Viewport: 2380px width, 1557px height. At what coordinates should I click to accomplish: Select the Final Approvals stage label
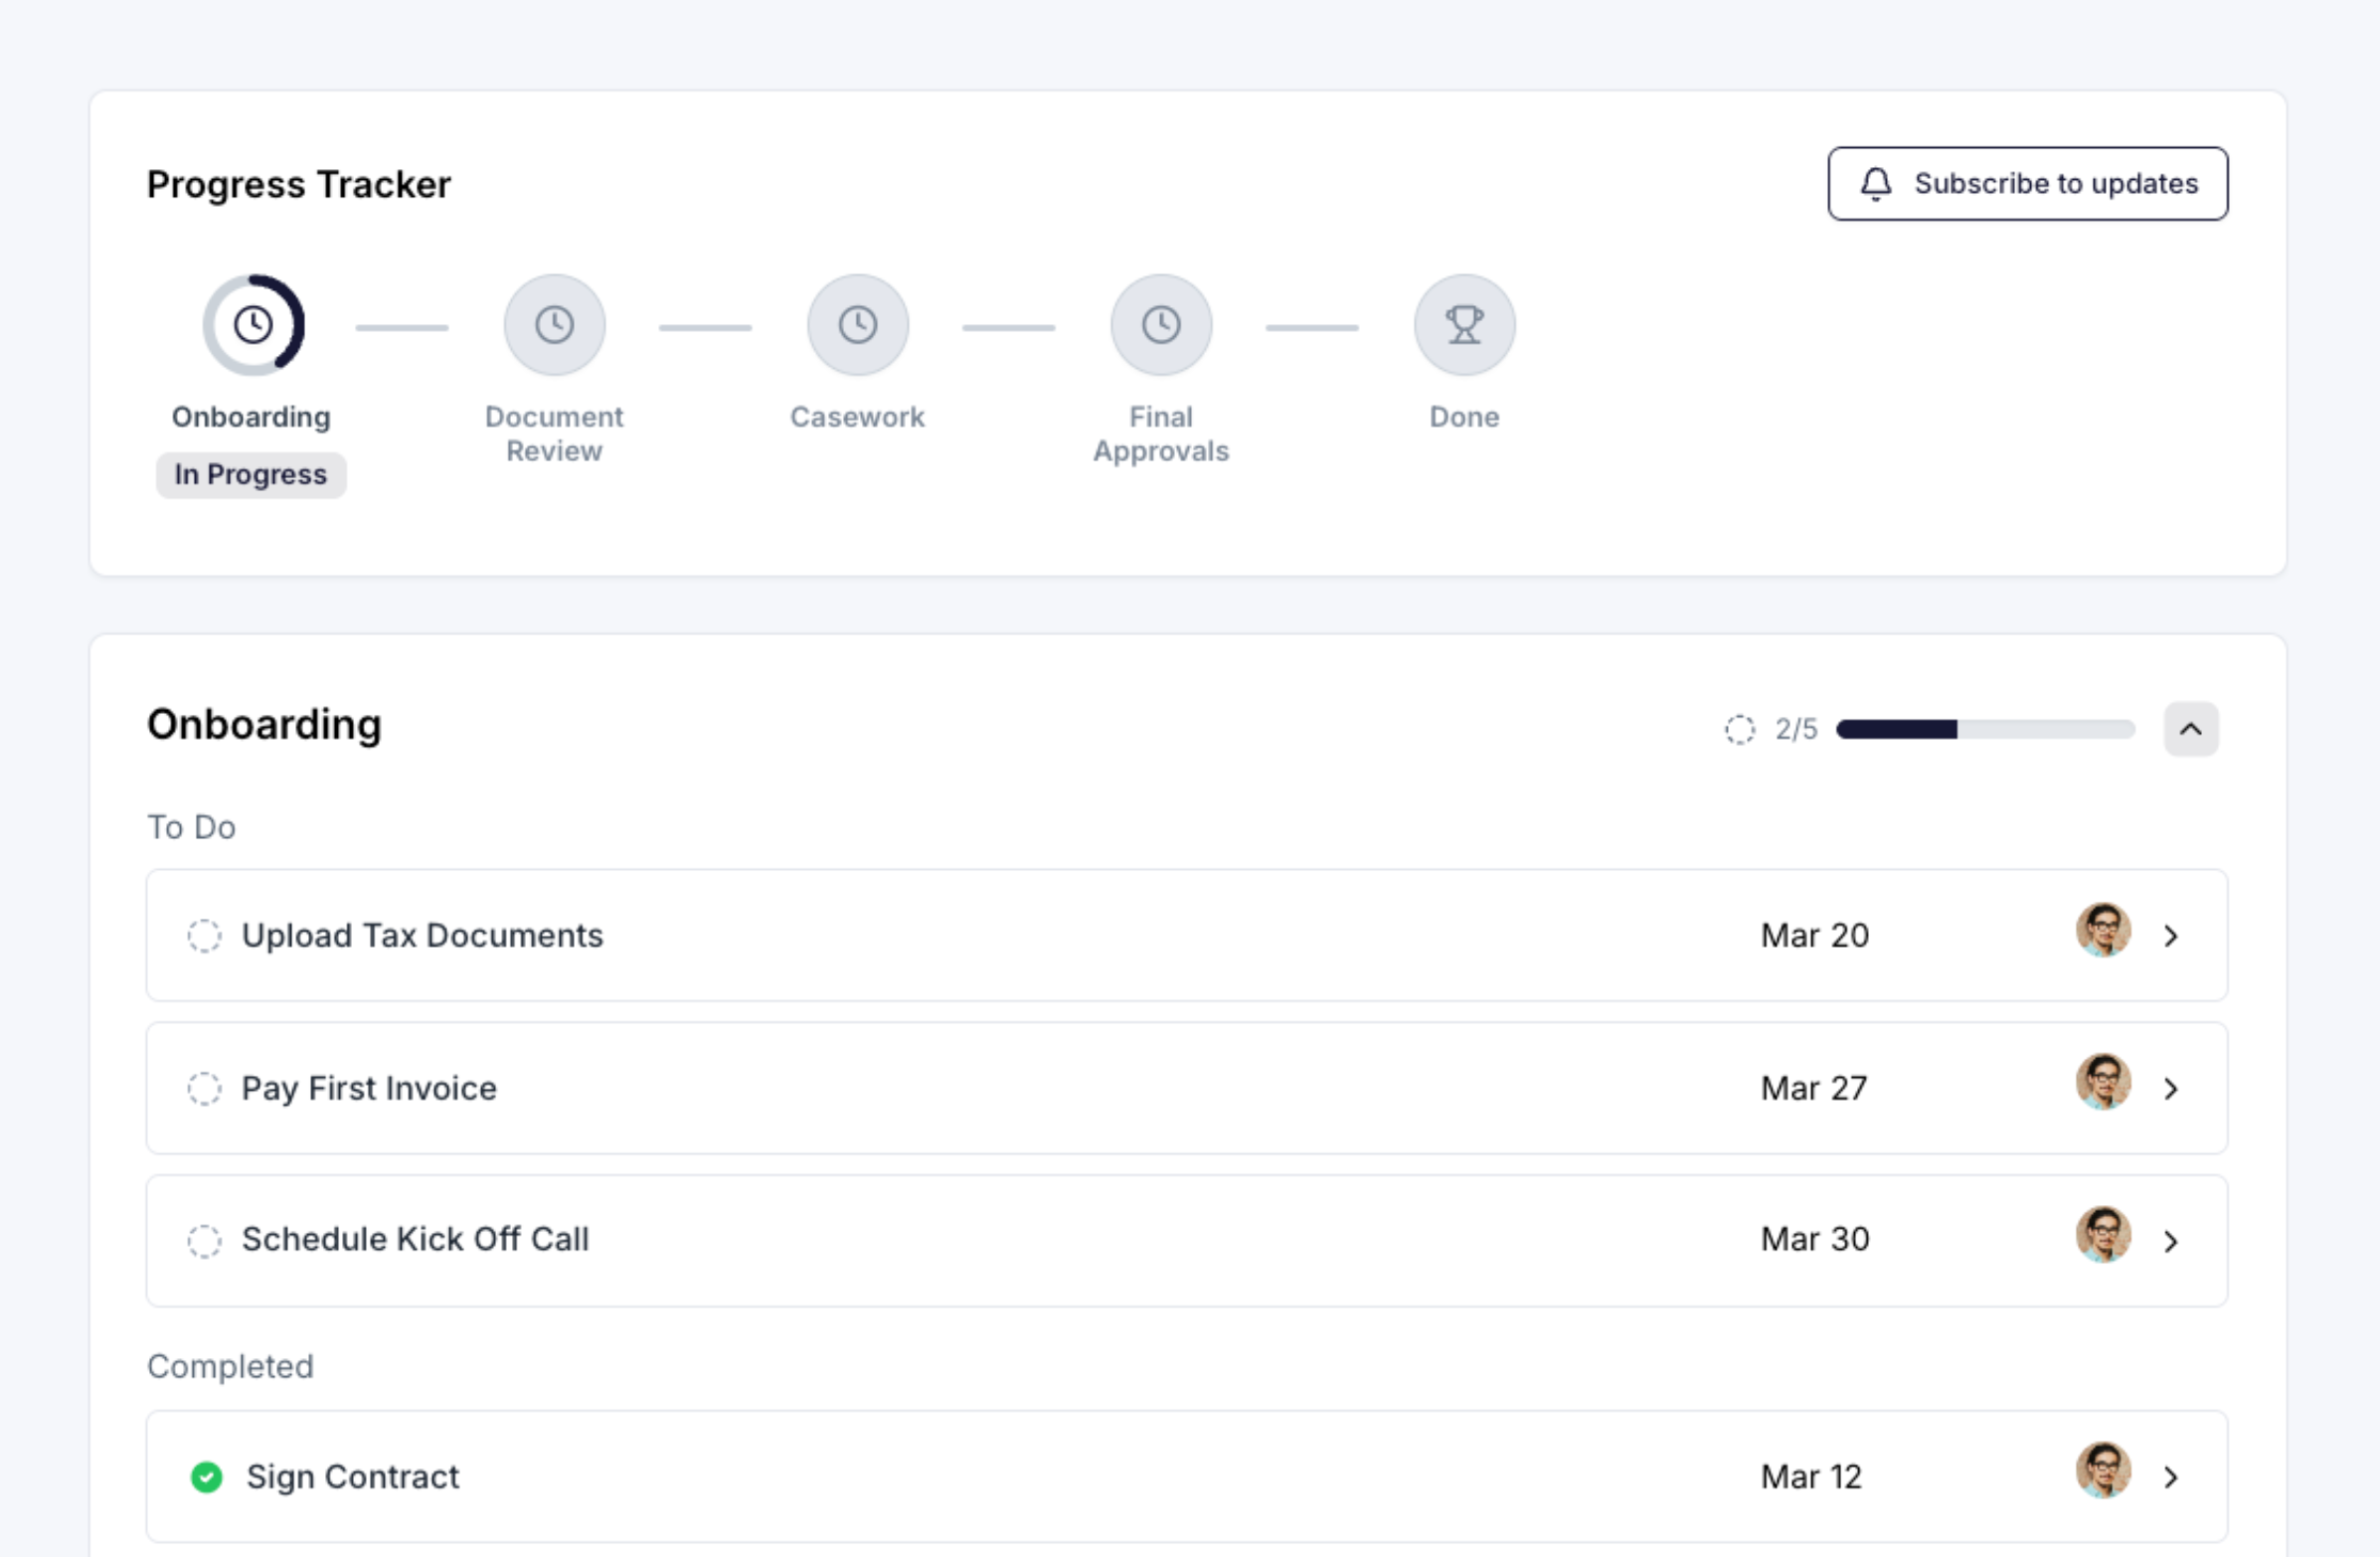click(1161, 433)
